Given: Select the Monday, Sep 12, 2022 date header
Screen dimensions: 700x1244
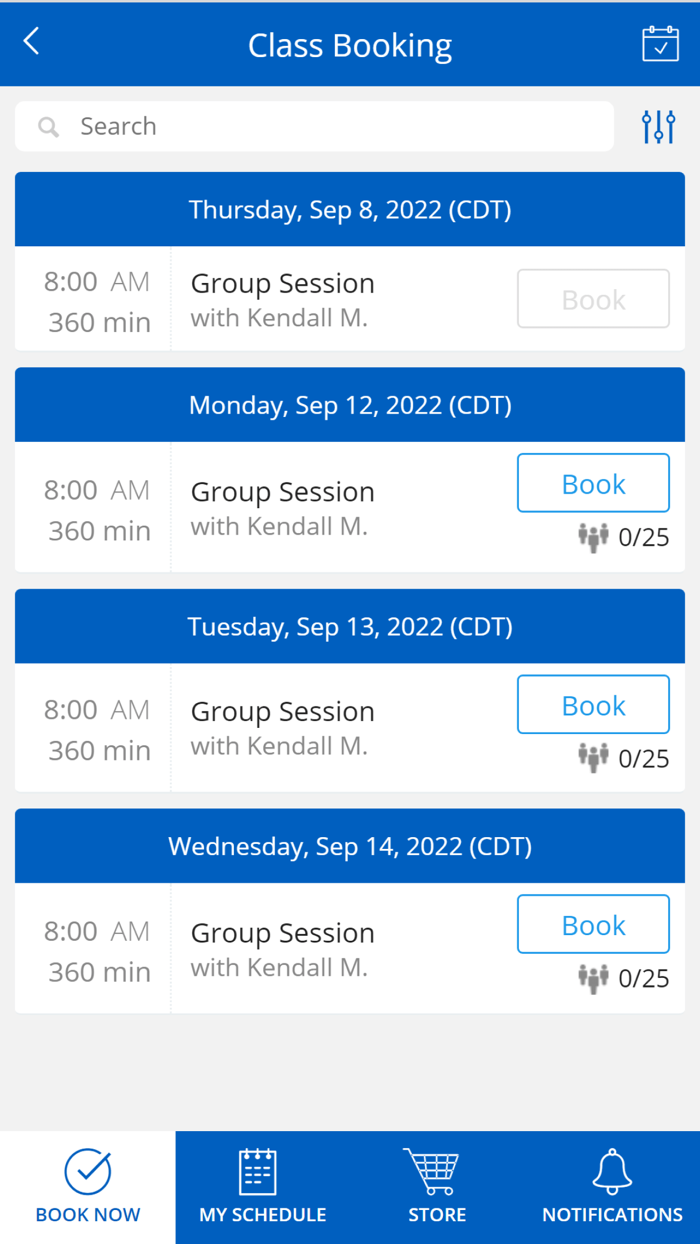Looking at the screenshot, I should coord(350,405).
